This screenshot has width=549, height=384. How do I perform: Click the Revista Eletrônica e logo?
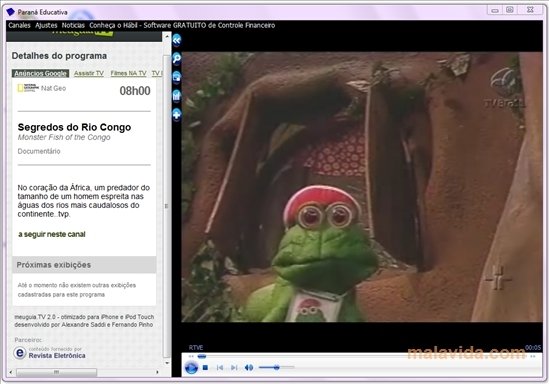coord(20,353)
